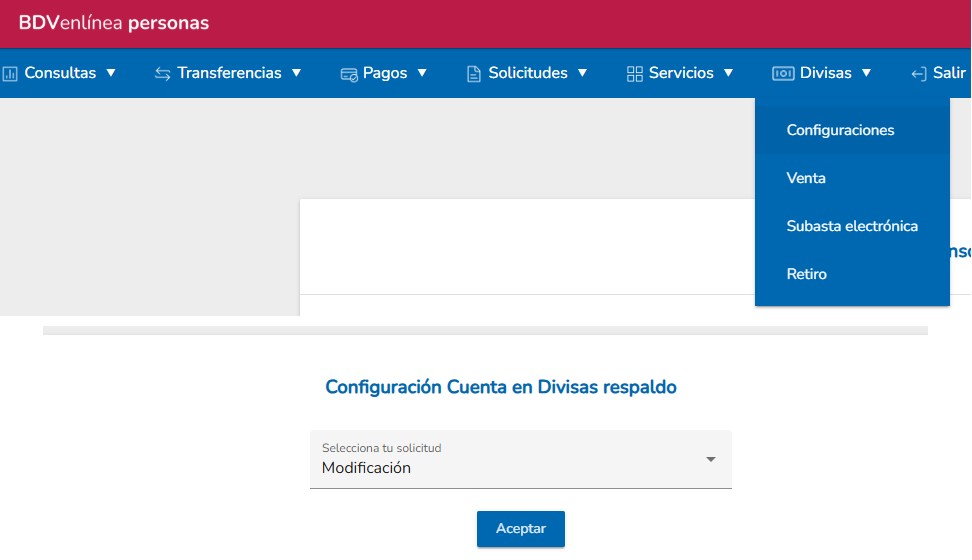Click the BDVenlínea personas logo
This screenshot has width=972, height=560.
tap(114, 23)
